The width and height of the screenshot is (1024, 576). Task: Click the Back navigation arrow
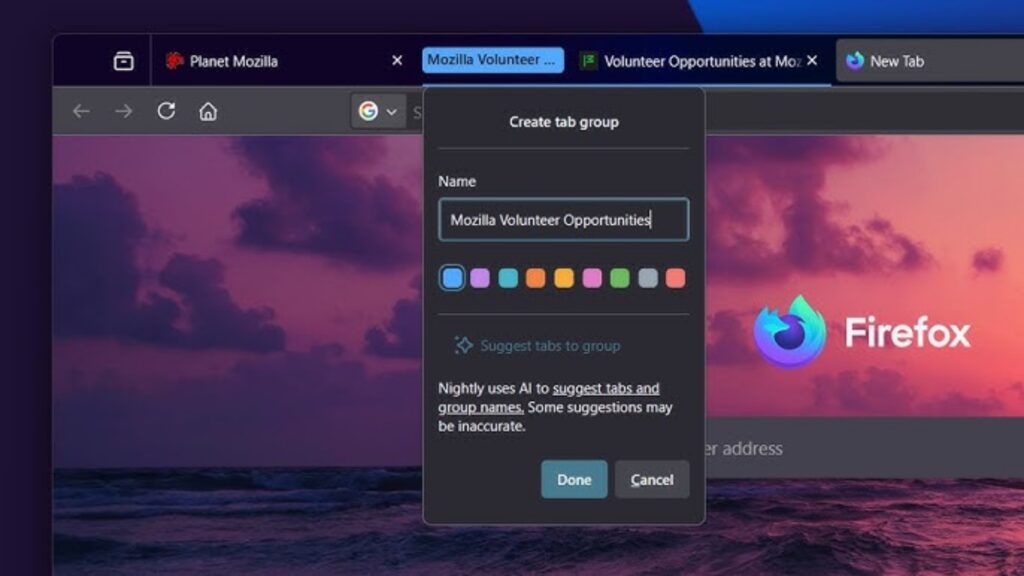81,111
